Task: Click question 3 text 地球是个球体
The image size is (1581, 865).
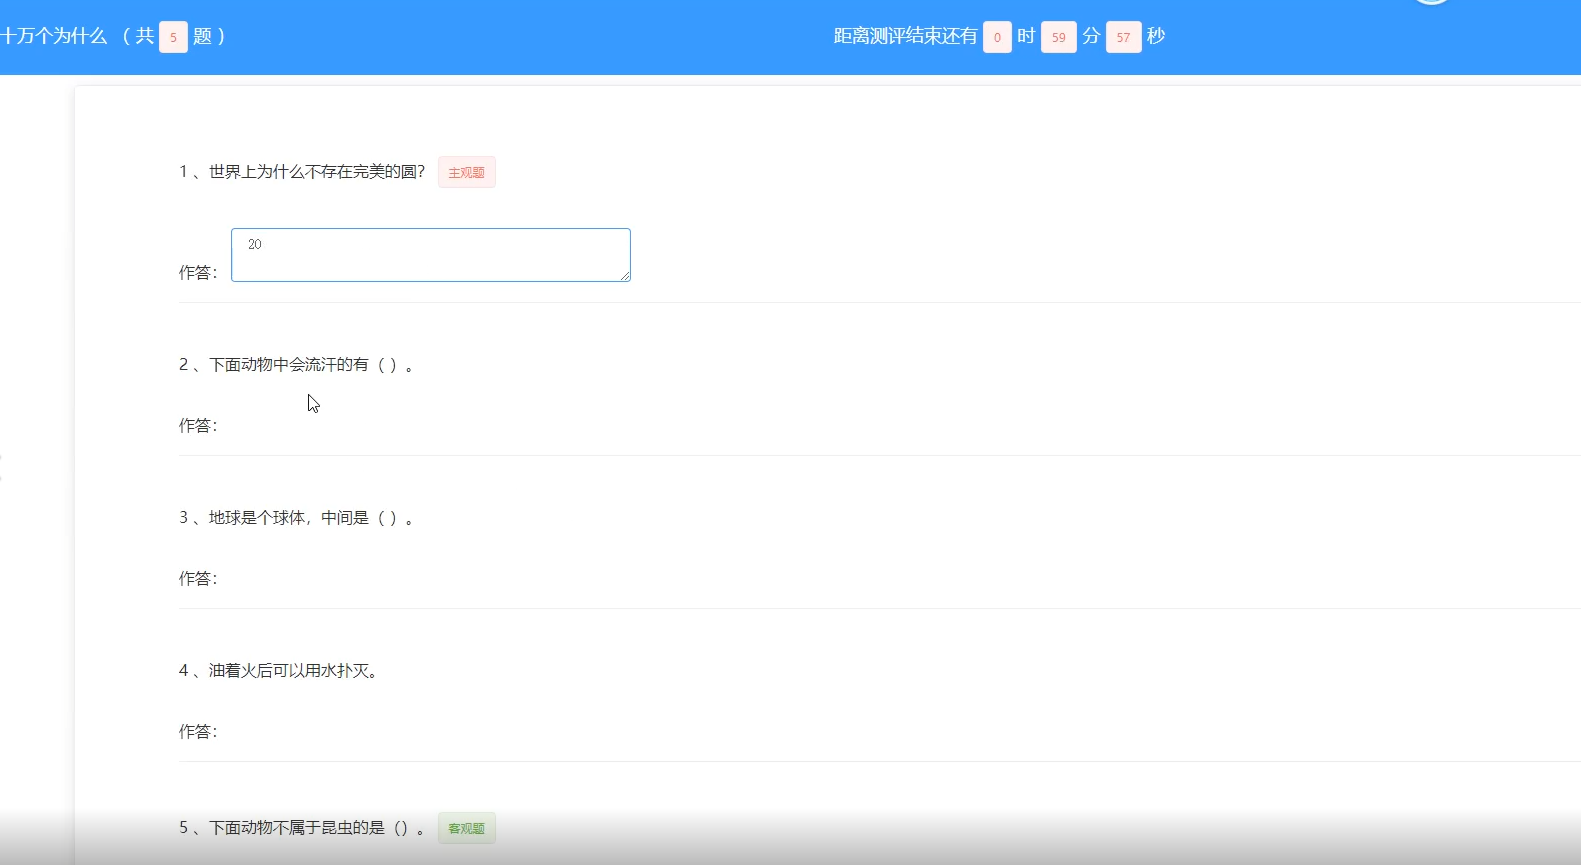Action: 257,518
